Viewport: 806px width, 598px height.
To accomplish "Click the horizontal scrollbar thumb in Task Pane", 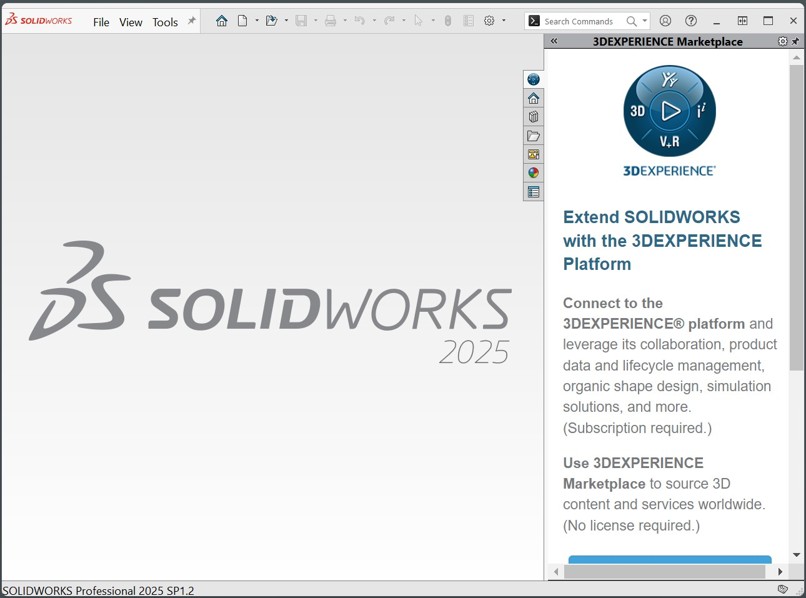I will coord(664,571).
